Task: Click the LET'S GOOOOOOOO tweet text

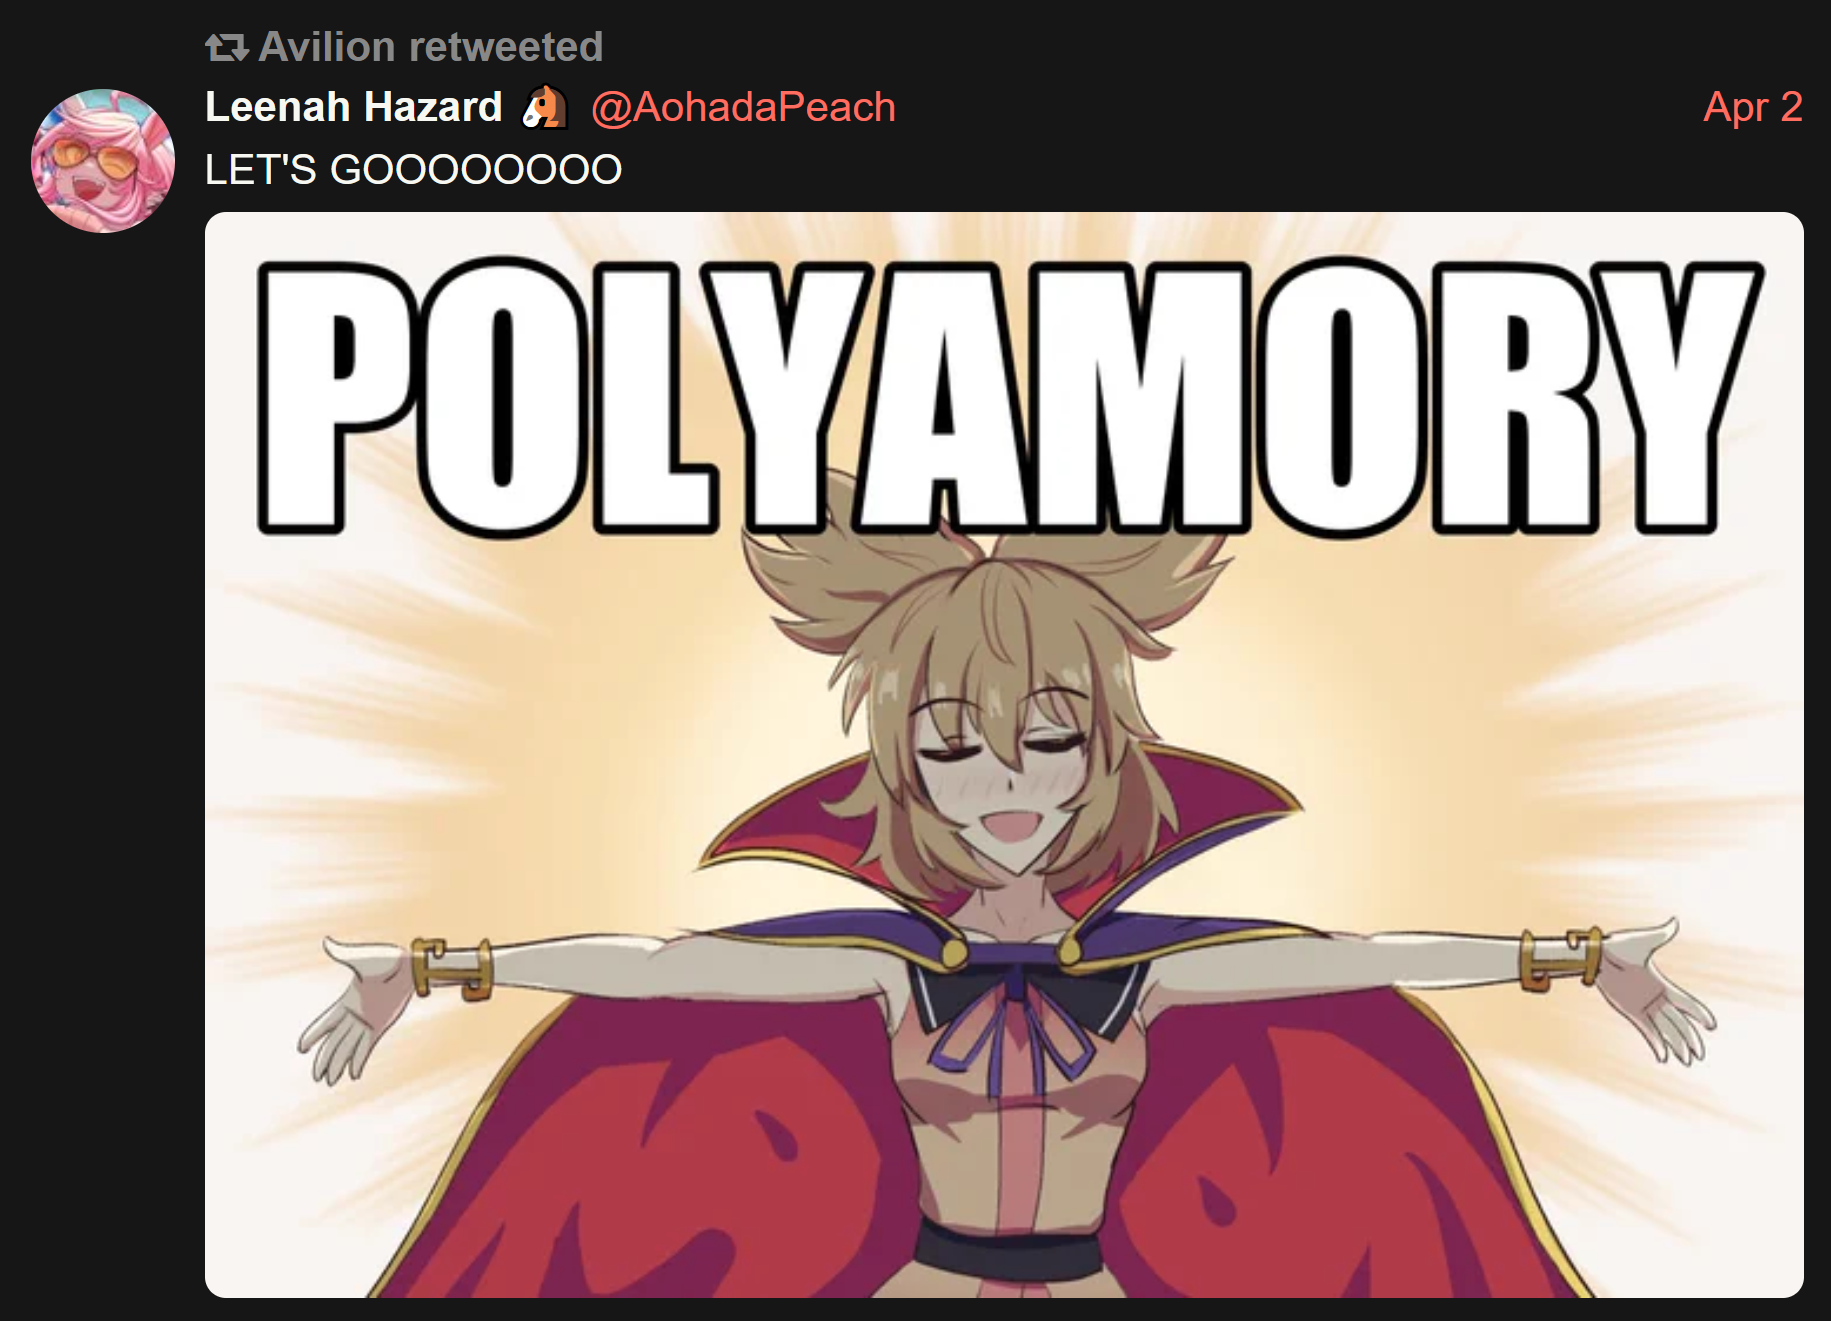Action: pyautogui.click(x=413, y=170)
